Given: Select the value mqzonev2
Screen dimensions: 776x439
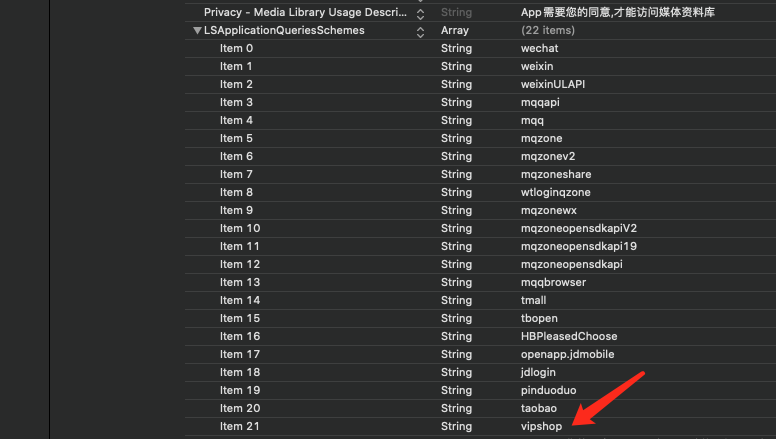Looking at the screenshot, I should (548, 156).
